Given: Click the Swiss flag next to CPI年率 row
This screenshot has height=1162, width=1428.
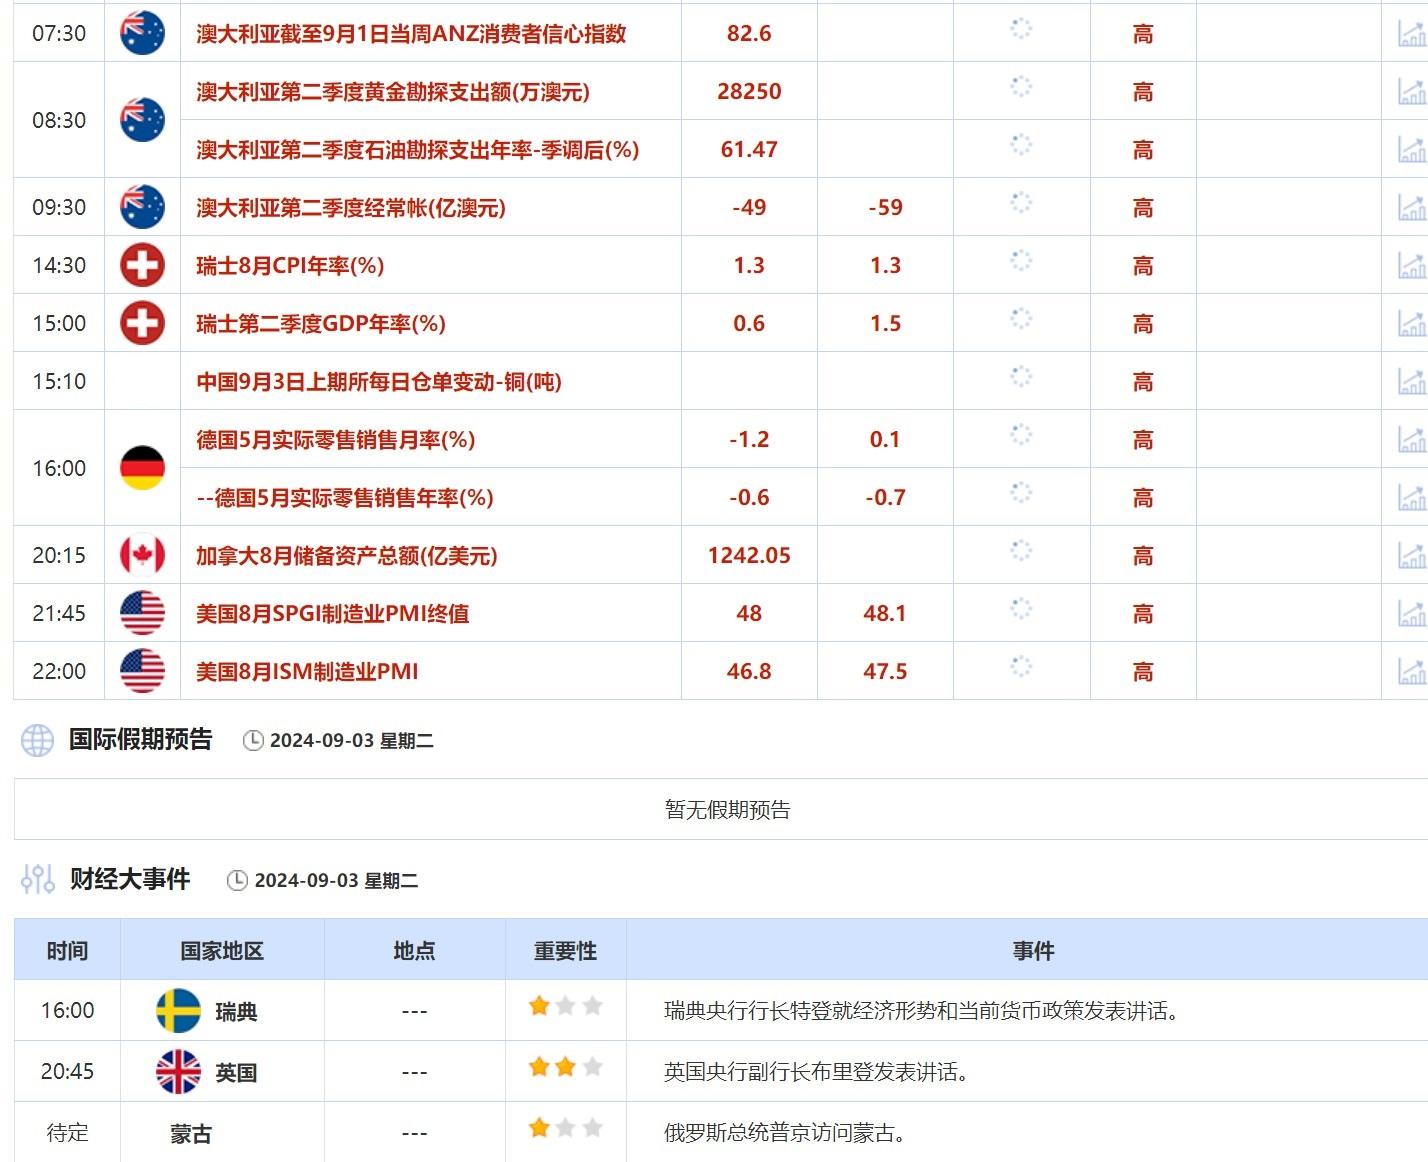Looking at the screenshot, I should click(x=142, y=265).
